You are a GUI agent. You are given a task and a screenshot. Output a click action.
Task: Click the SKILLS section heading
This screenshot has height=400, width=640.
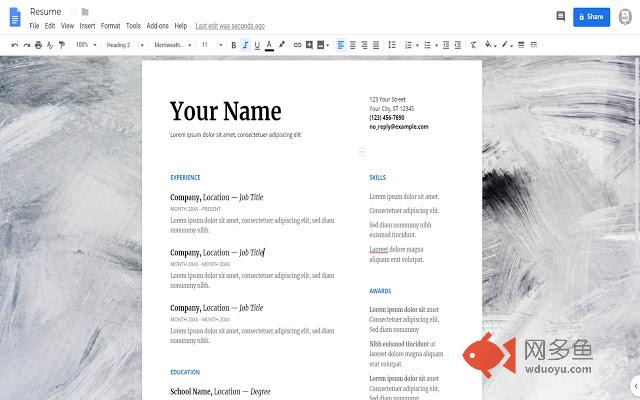[378, 178]
